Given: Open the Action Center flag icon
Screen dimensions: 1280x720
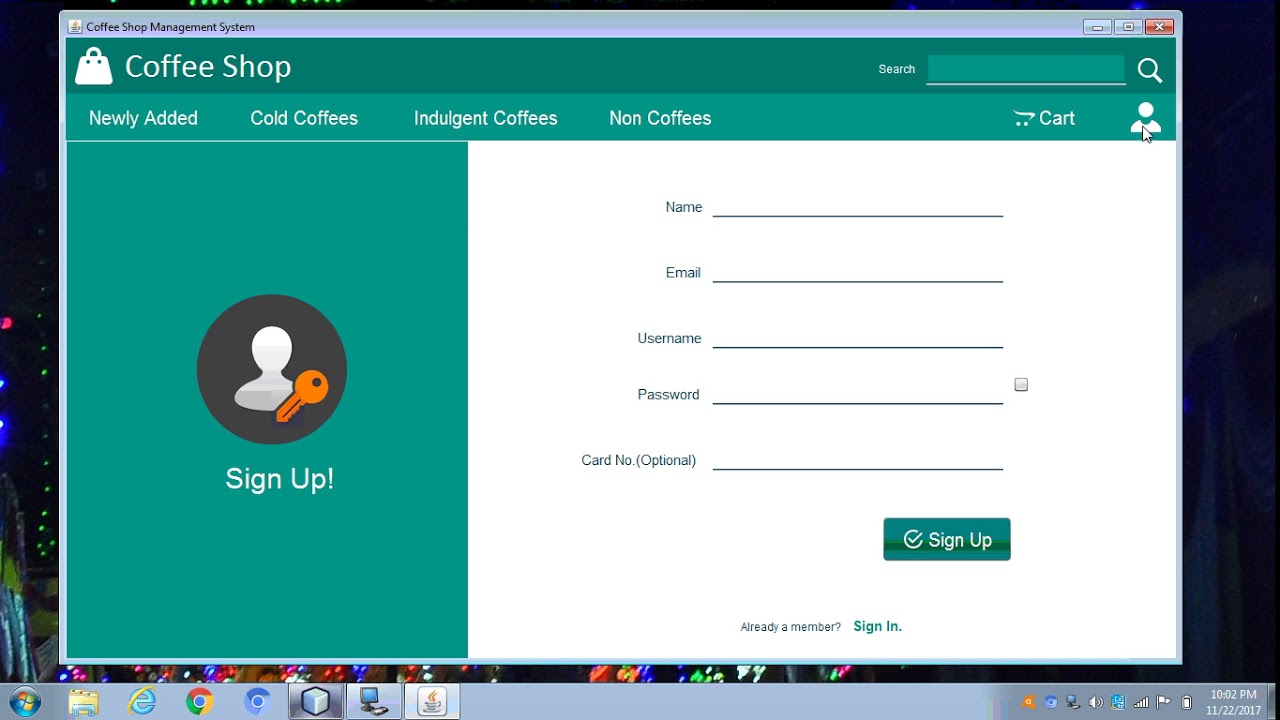Looking at the screenshot, I should (1163, 702).
